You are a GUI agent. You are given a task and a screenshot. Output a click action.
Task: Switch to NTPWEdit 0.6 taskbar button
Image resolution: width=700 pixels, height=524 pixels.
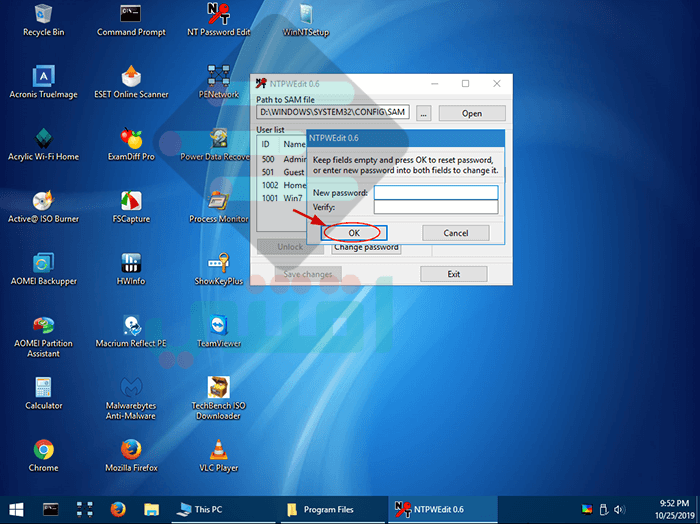pyautogui.click(x=443, y=509)
